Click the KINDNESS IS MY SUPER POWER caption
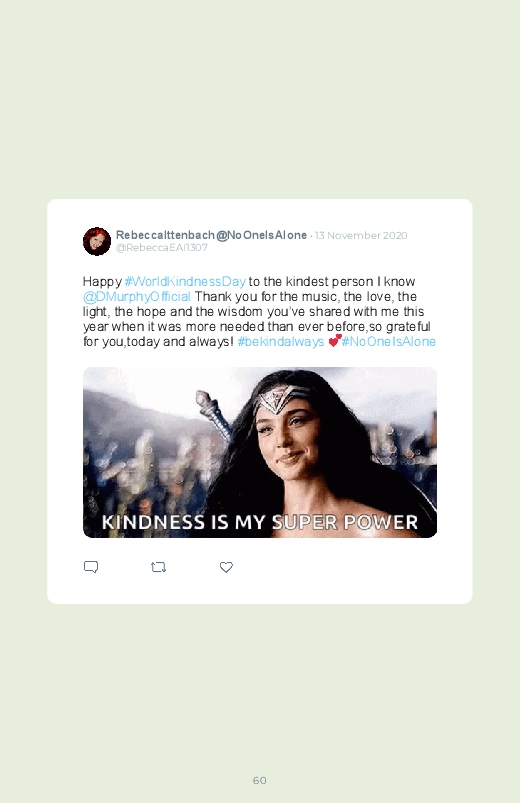 coord(260,522)
